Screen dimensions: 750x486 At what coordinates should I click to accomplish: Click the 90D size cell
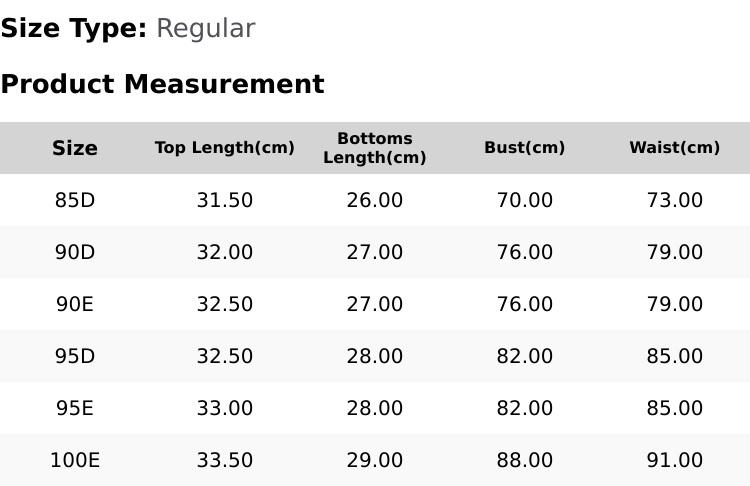75,252
